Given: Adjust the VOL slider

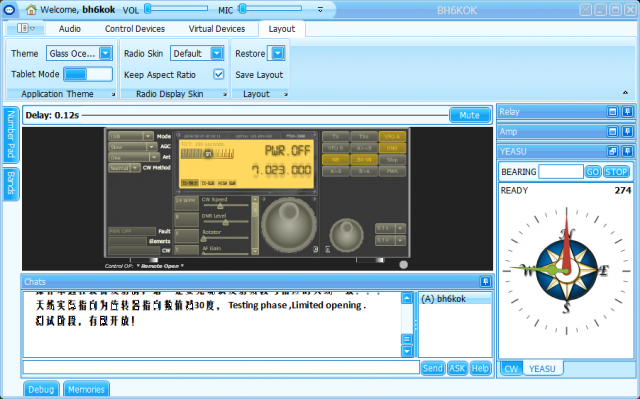Looking at the screenshot, I should [x=176, y=9].
